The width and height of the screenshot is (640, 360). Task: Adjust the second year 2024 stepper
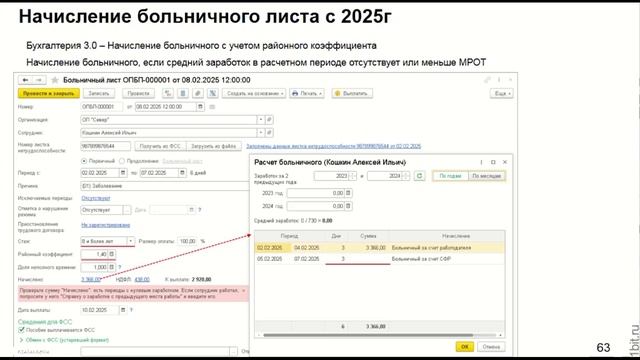click(x=405, y=176)
